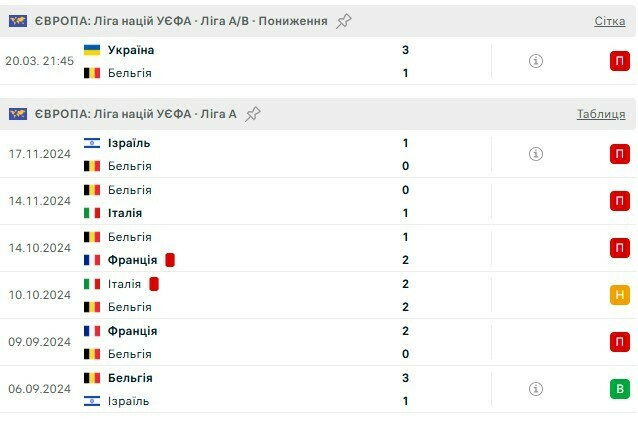The image size is (638, 421).
Task: Click the red П badge for 09.09.2024
Action: click(620, 342)
